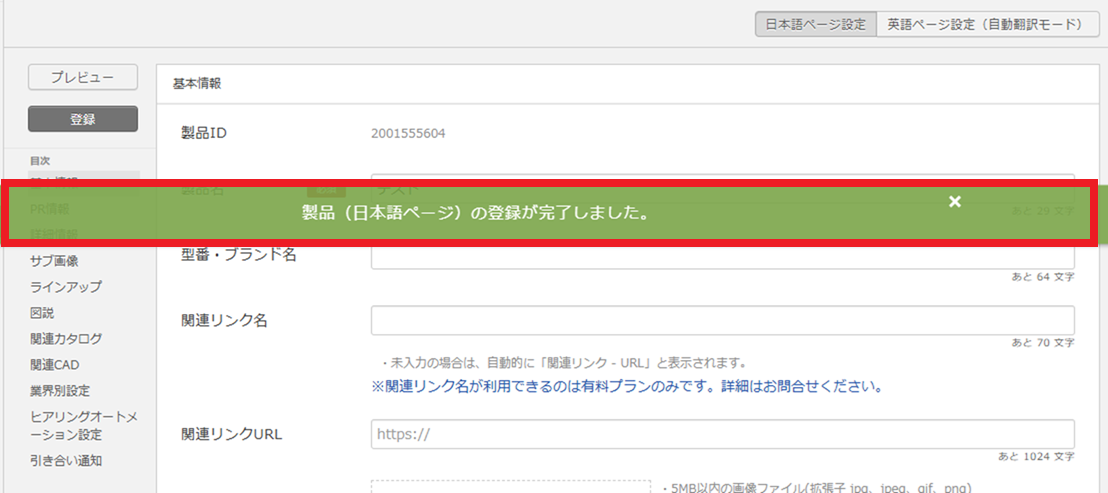
Task: Select 図説 from the sidebar index
Action: (42, 313)
